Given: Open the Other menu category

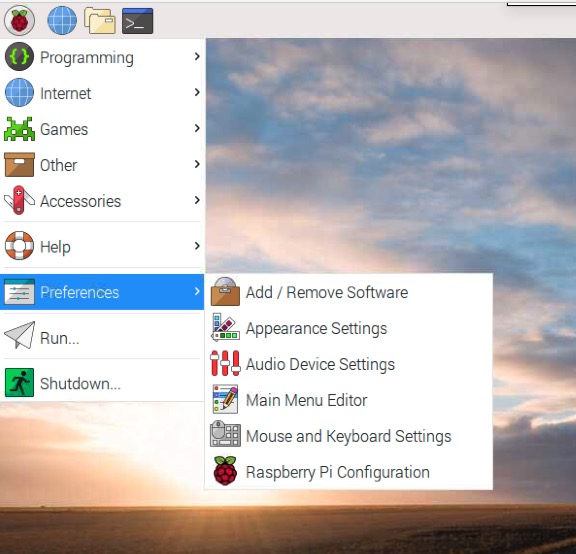Looking at the screenshot, I should click(x=102, y=165).
